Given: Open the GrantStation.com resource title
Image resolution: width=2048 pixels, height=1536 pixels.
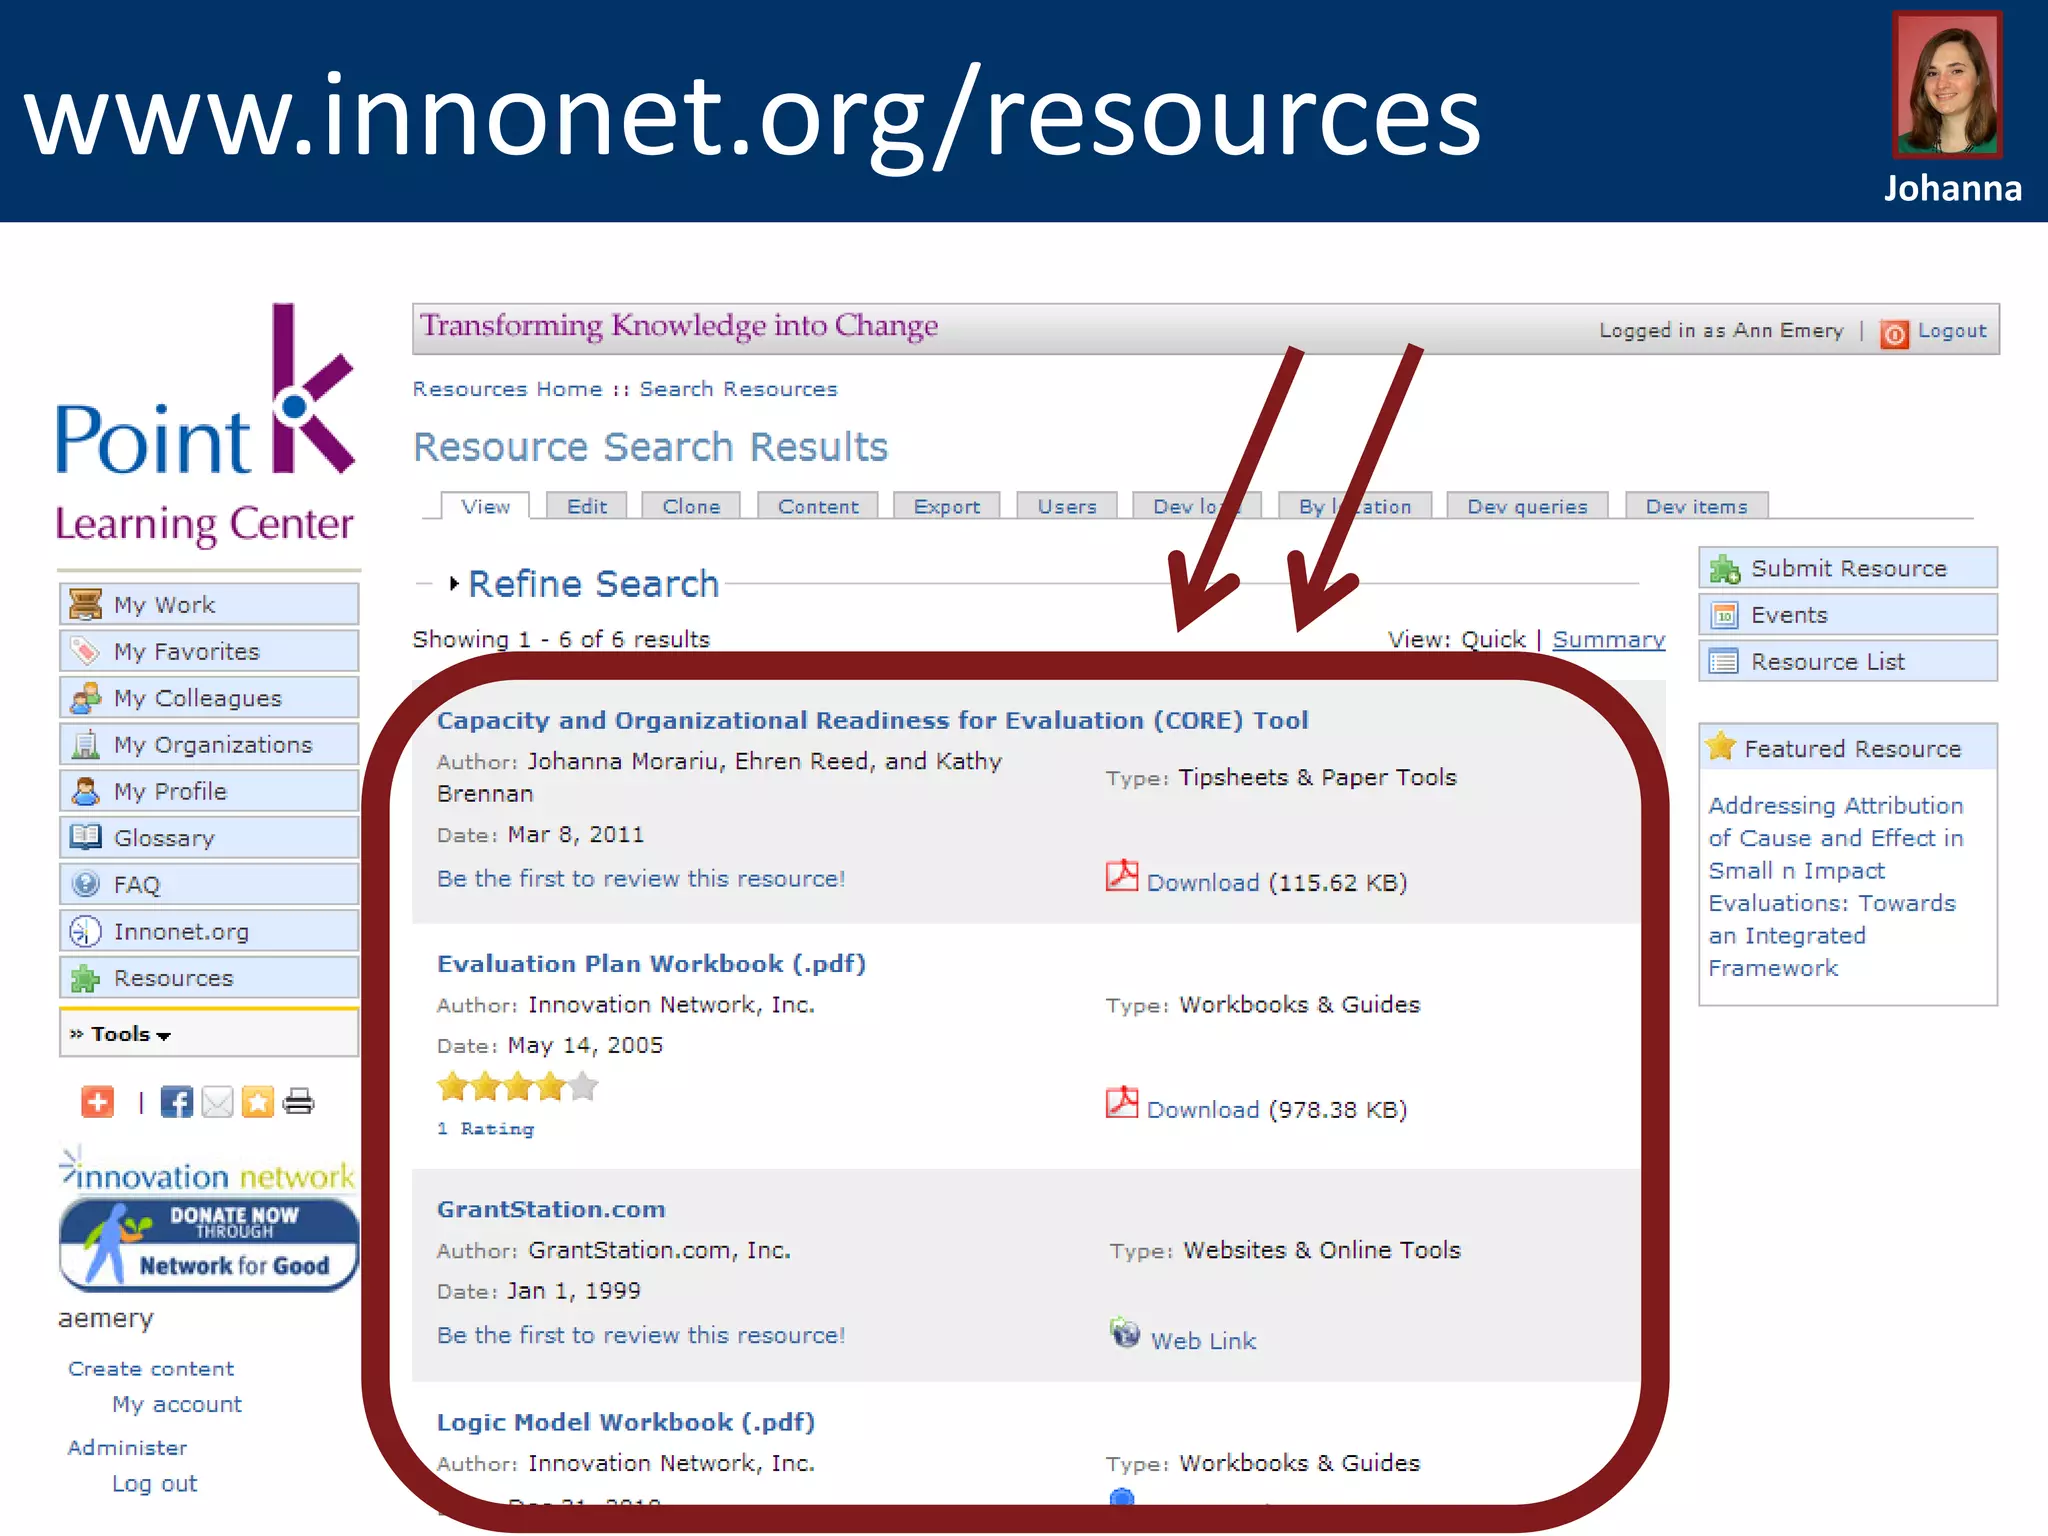Looking at the screenshot, I should click(551, 1209).
